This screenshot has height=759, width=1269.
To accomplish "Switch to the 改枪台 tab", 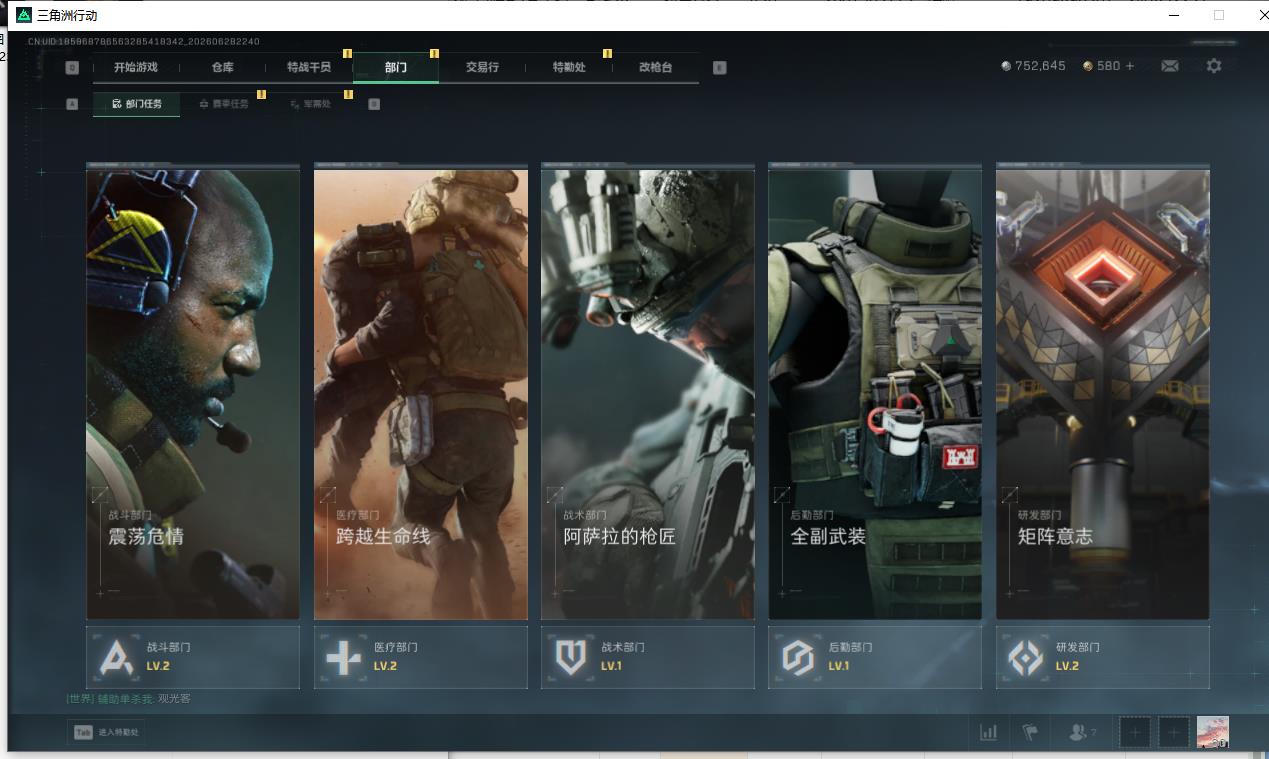I will (656, 67).
